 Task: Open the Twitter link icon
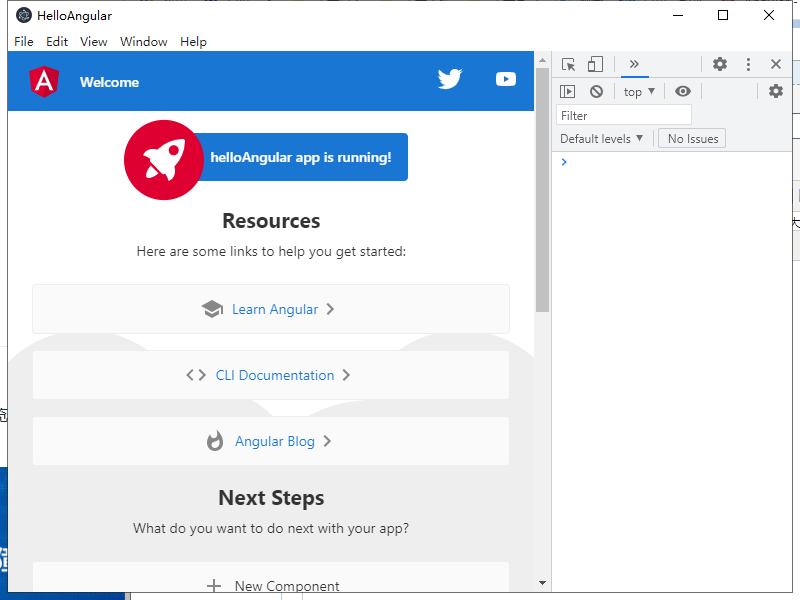coord(450,79)
